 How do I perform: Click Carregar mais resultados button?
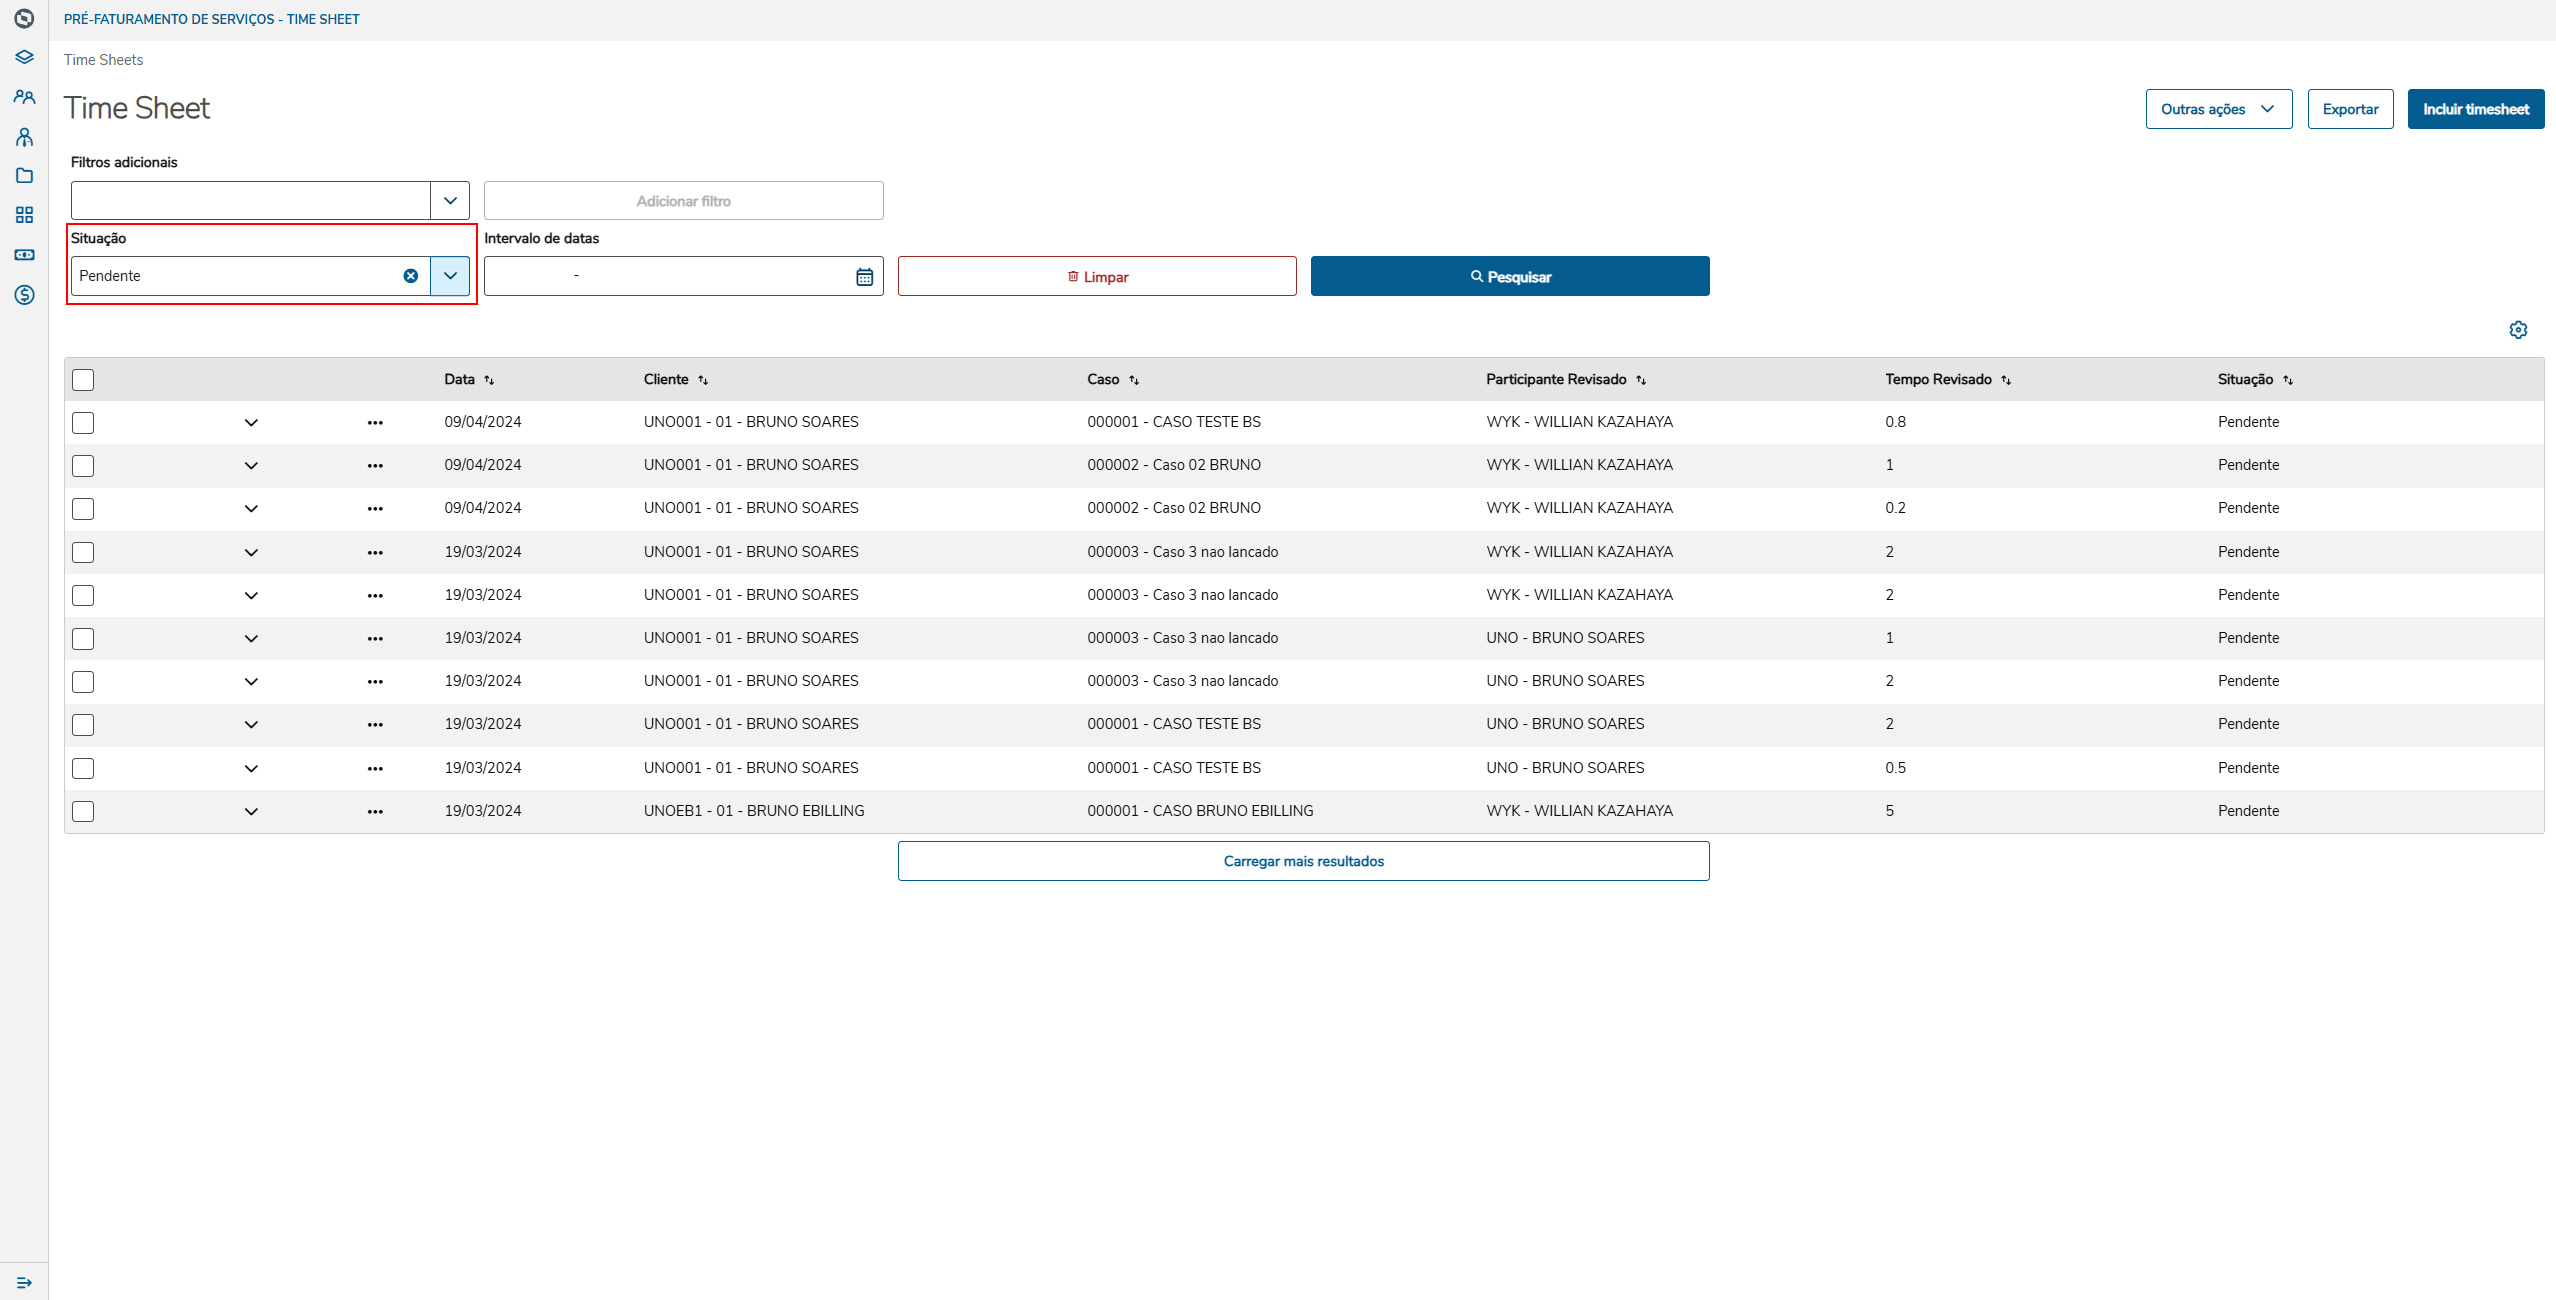[1303, 861]
